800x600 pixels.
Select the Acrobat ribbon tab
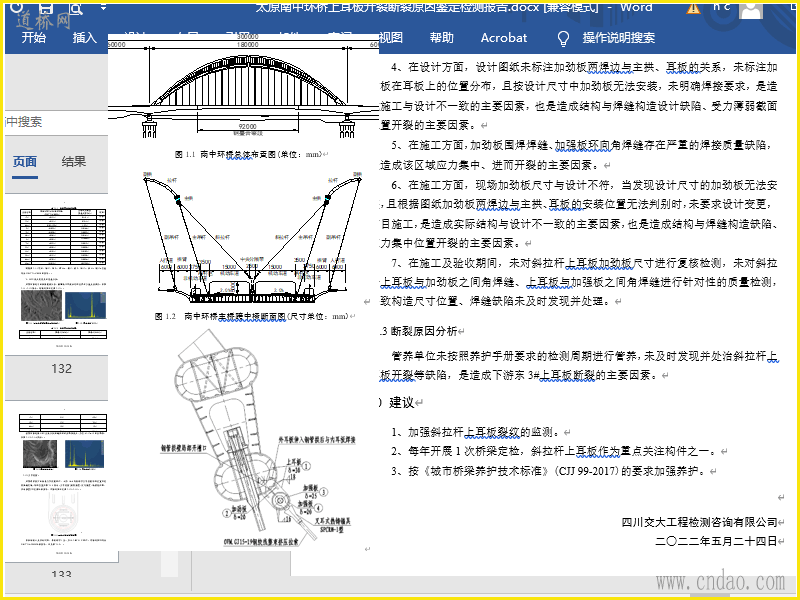[503, 38]
